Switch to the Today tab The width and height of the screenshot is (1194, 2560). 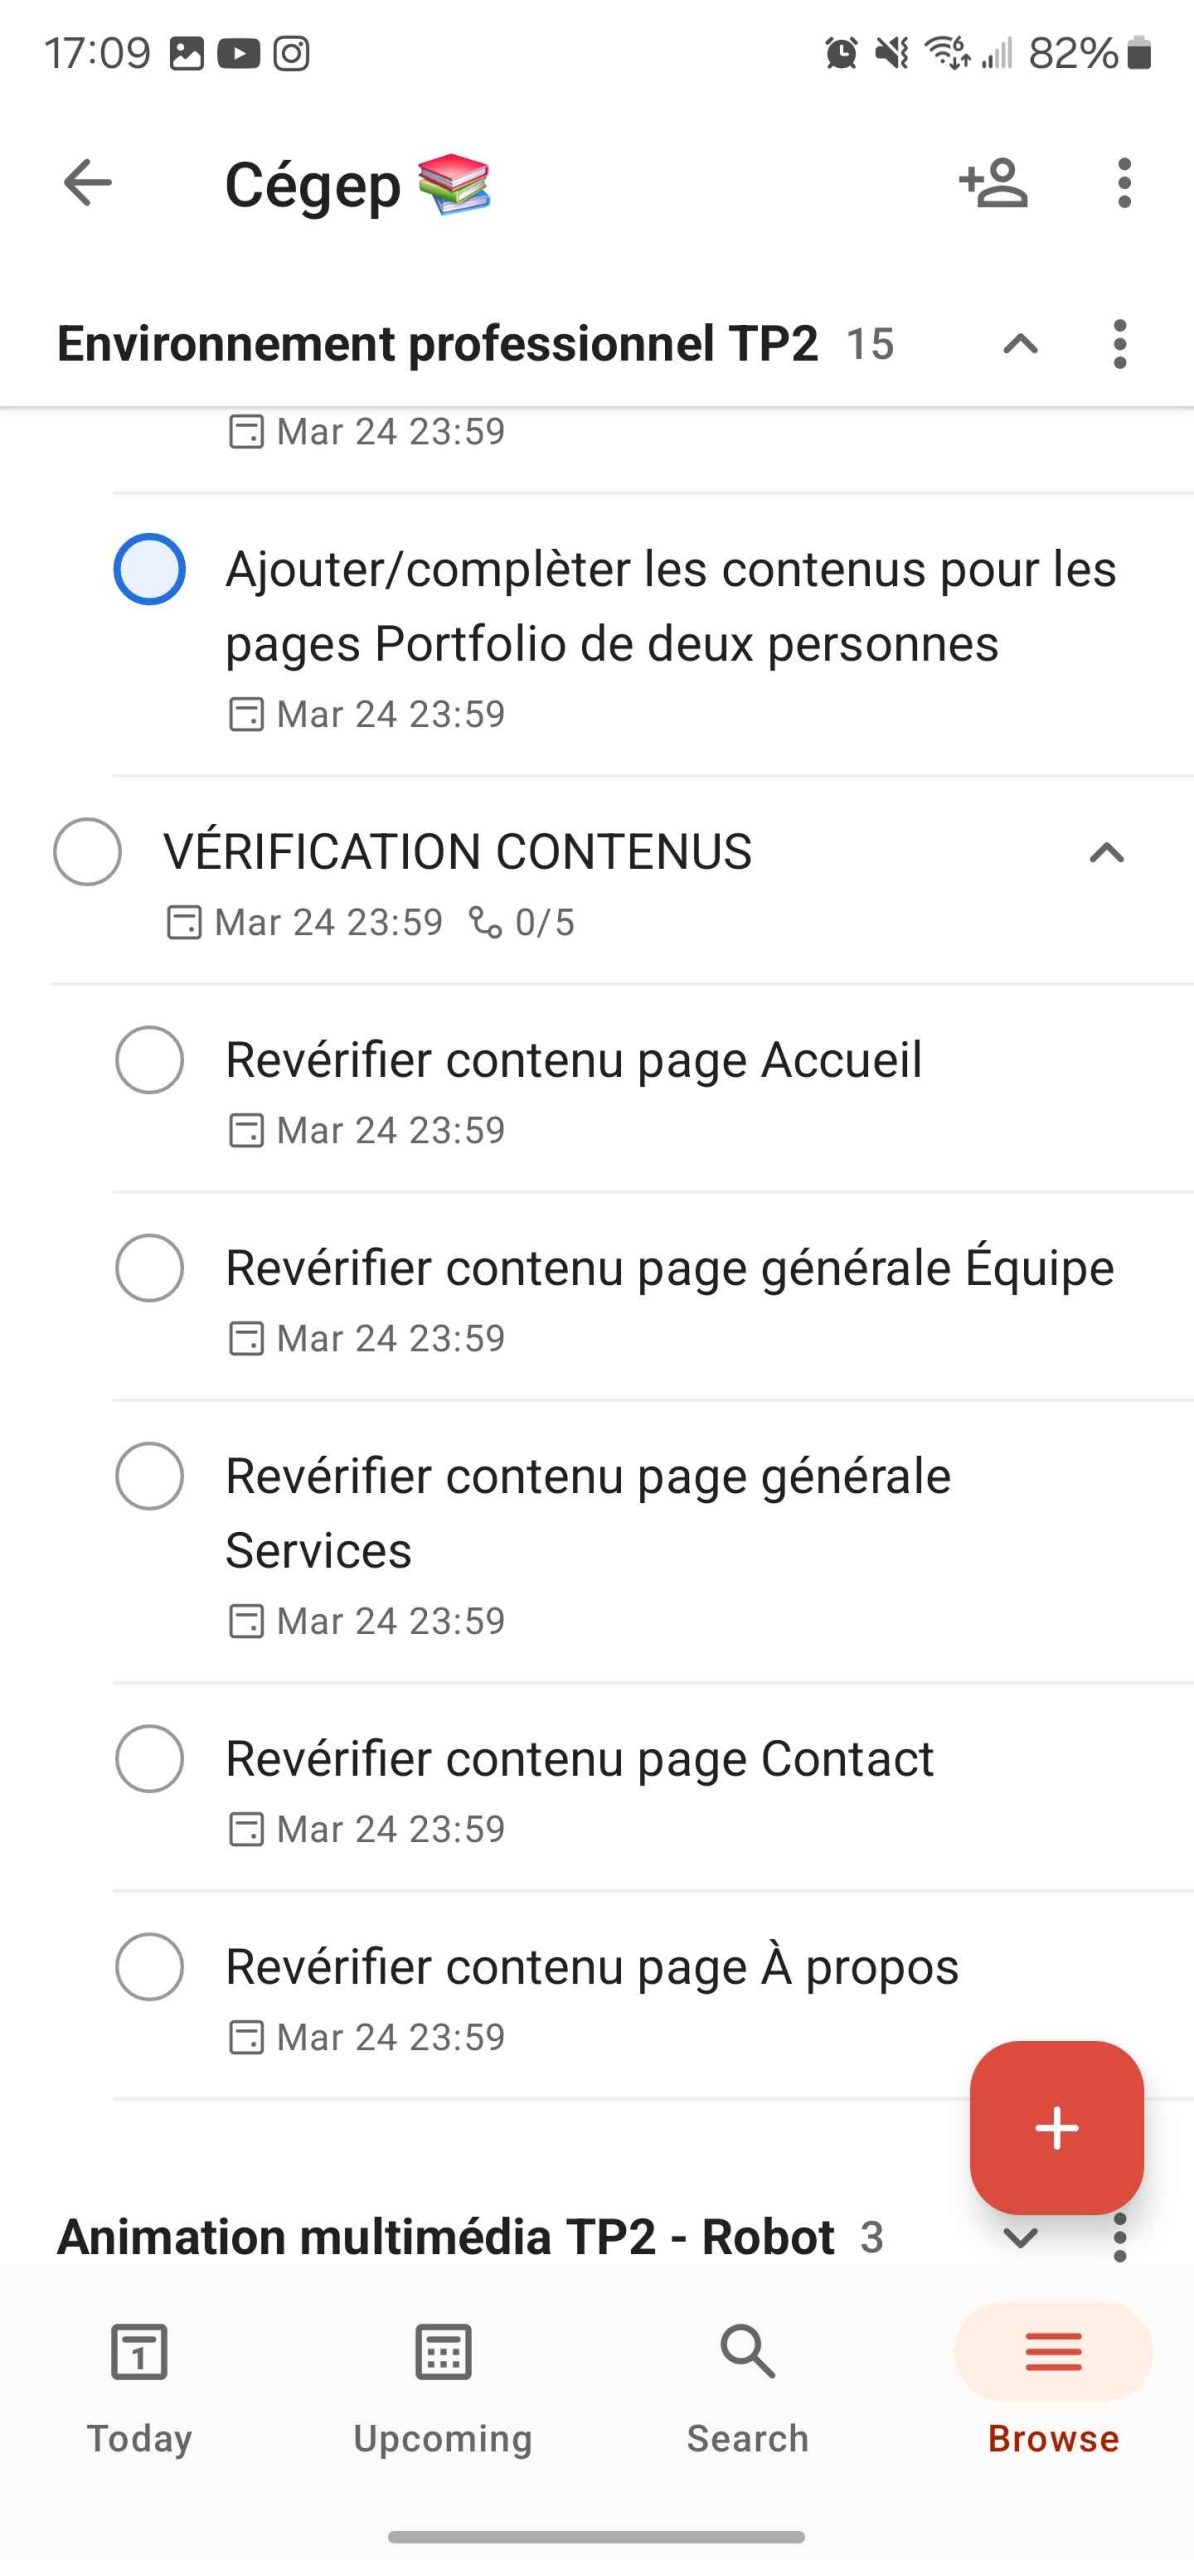click(x=139, y=2382)
